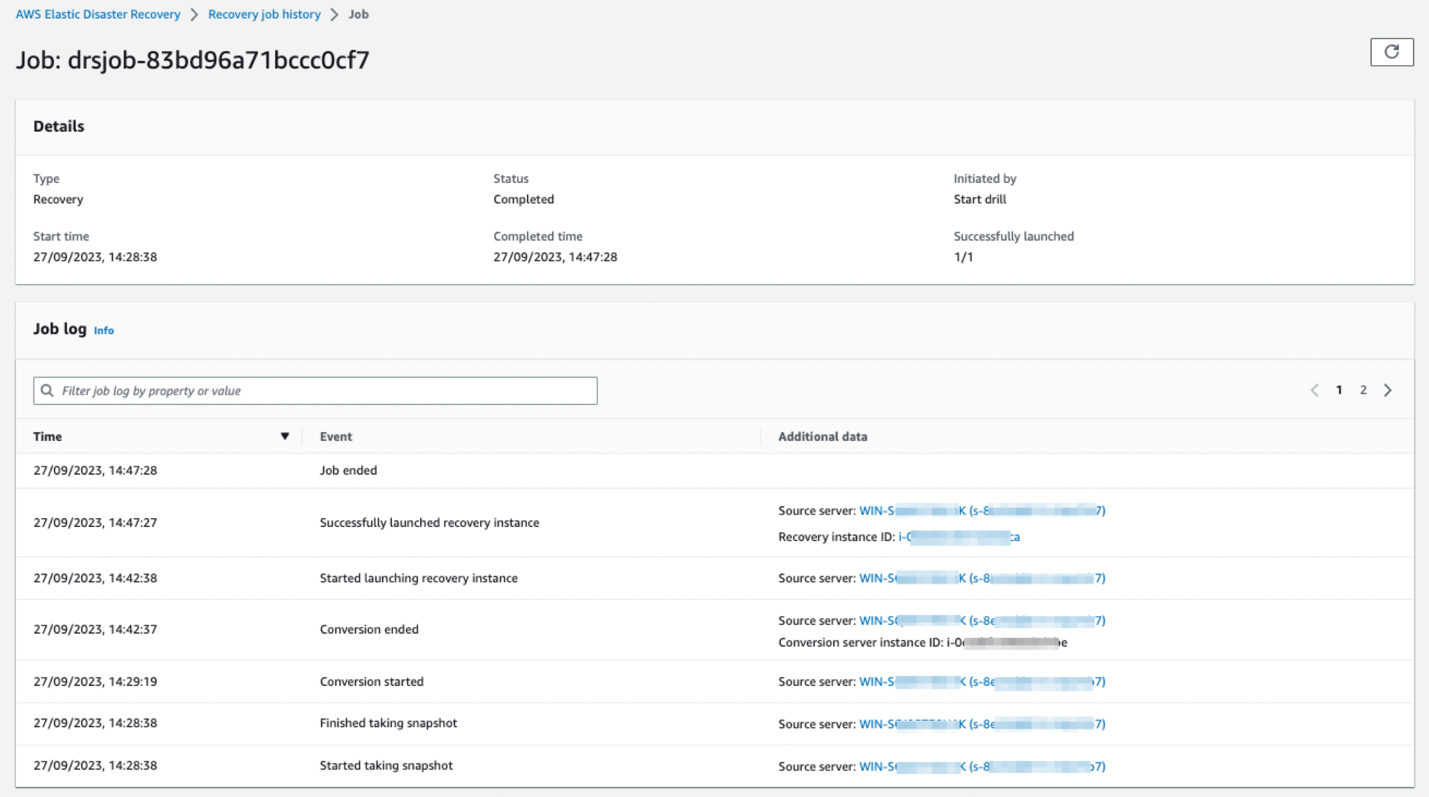Click the Additional data column header
Viewport: 1429px width, 797px height.
(x=823, y=437)
